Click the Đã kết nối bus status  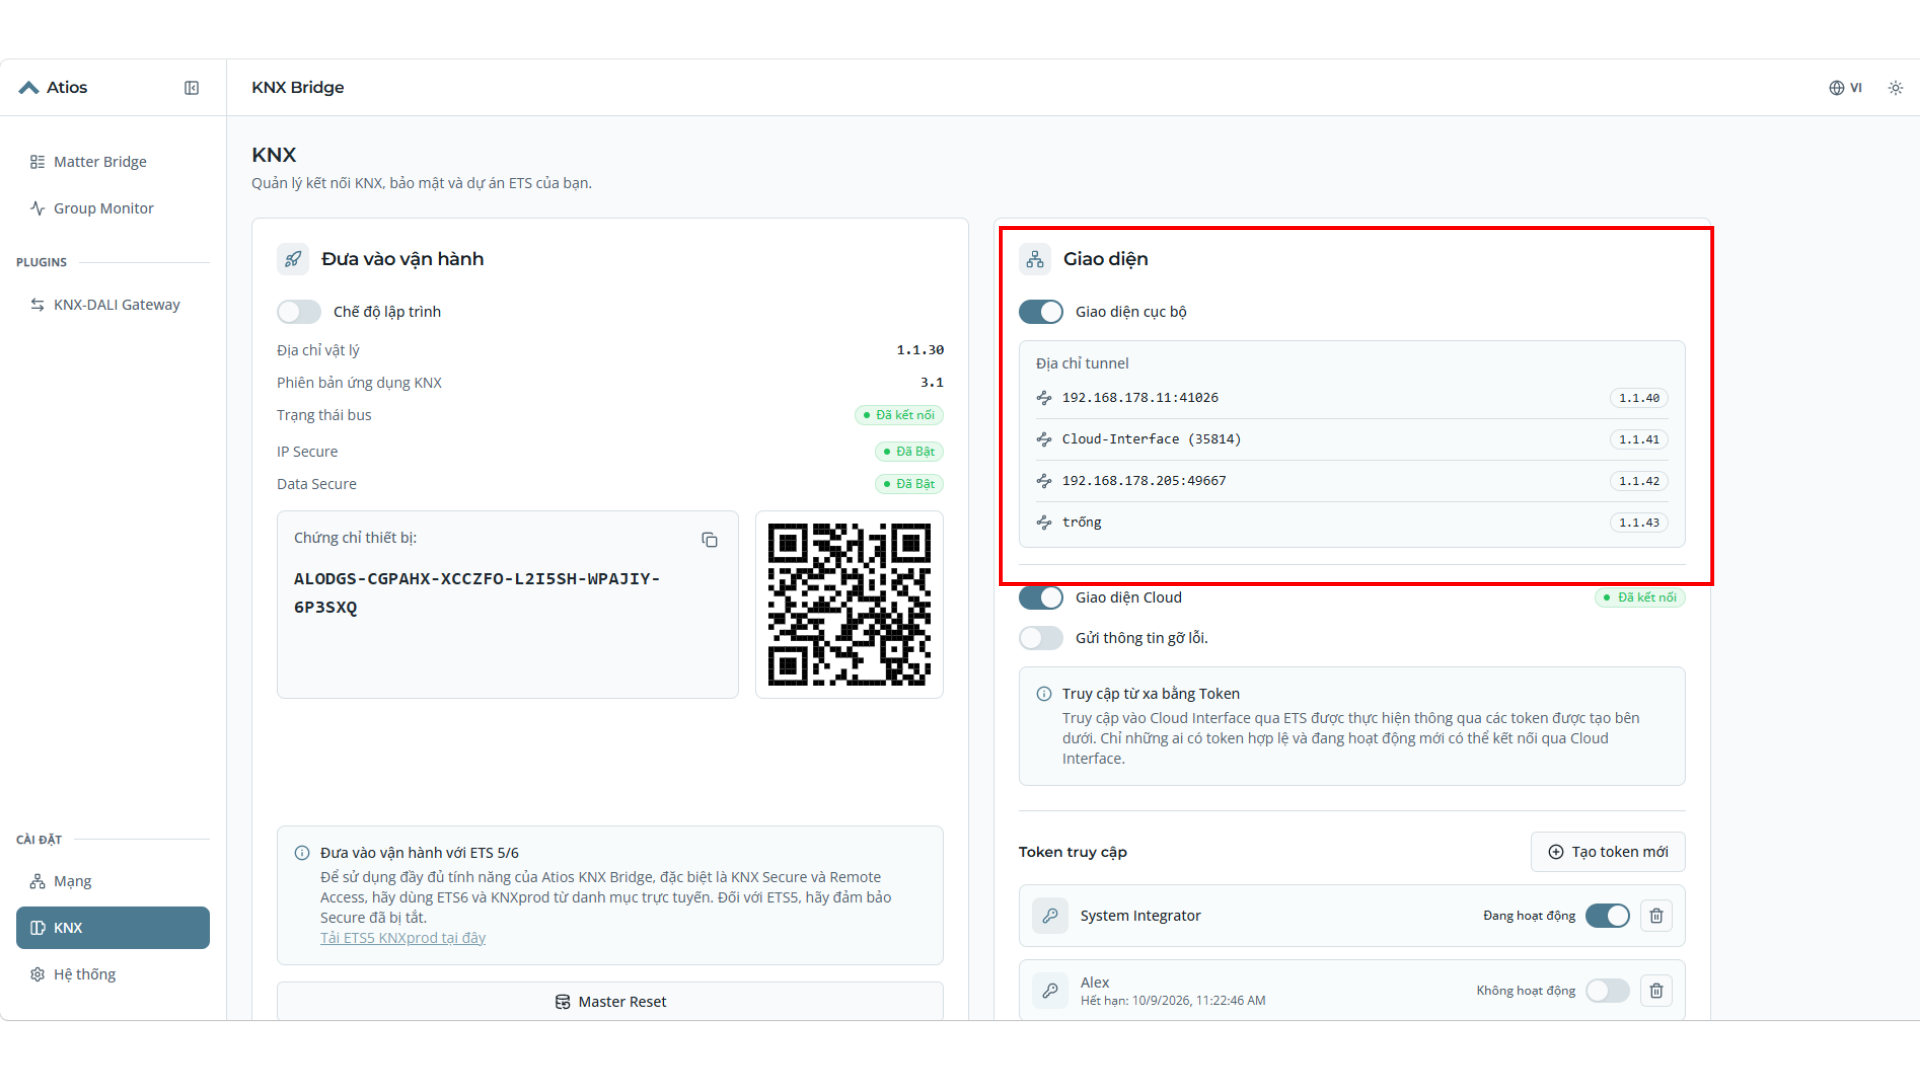899,415
